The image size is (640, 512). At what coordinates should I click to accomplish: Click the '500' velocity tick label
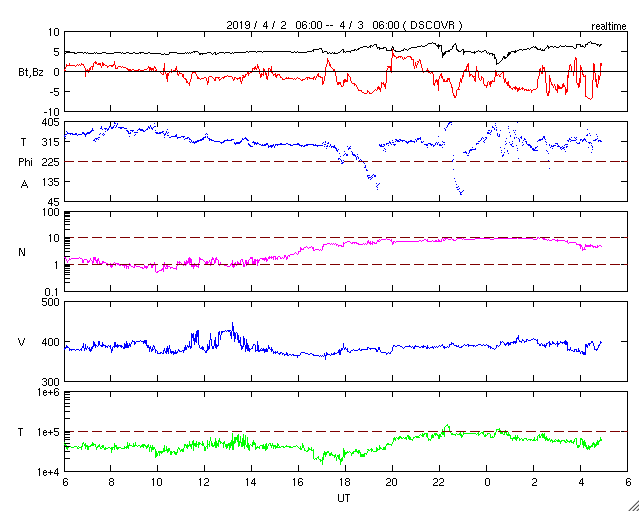(x=52, y=303)
